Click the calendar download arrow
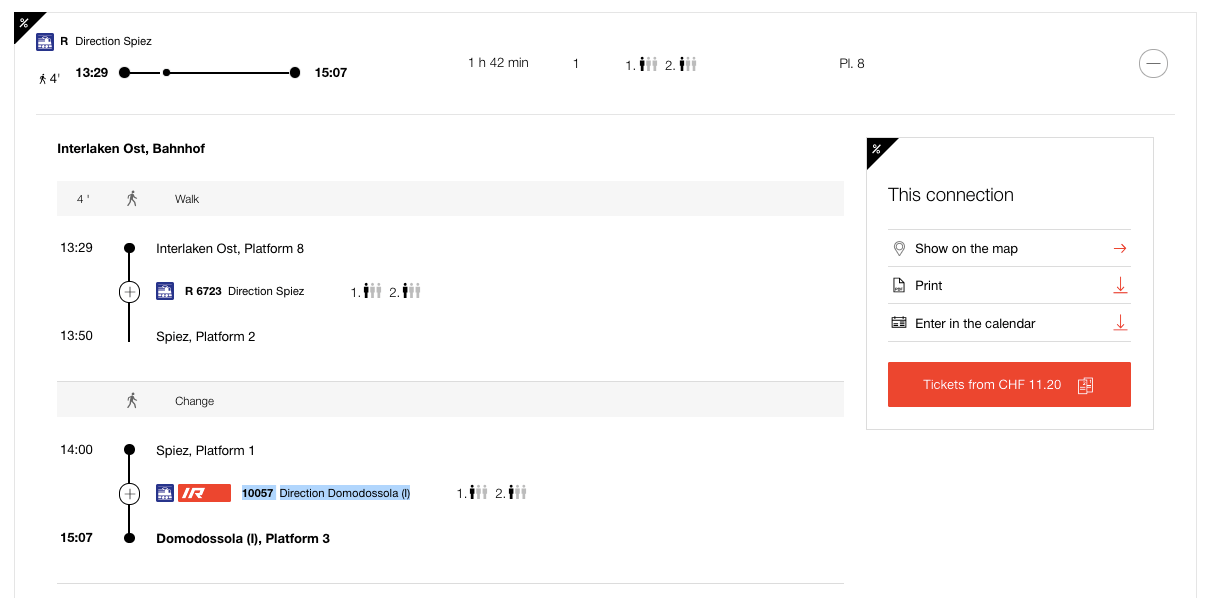The height and width of the screenshot is (598, 1209). 1120,323
